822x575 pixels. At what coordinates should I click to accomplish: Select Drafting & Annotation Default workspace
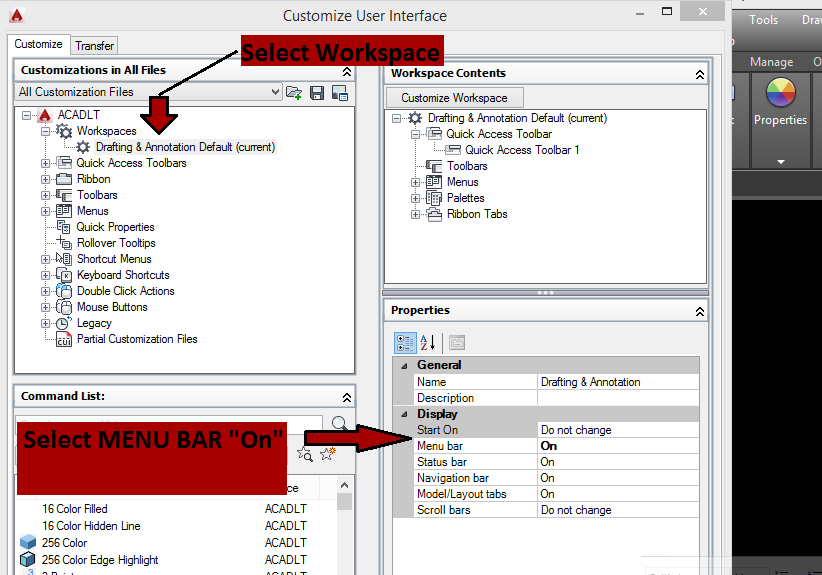(x=185, y=147)
